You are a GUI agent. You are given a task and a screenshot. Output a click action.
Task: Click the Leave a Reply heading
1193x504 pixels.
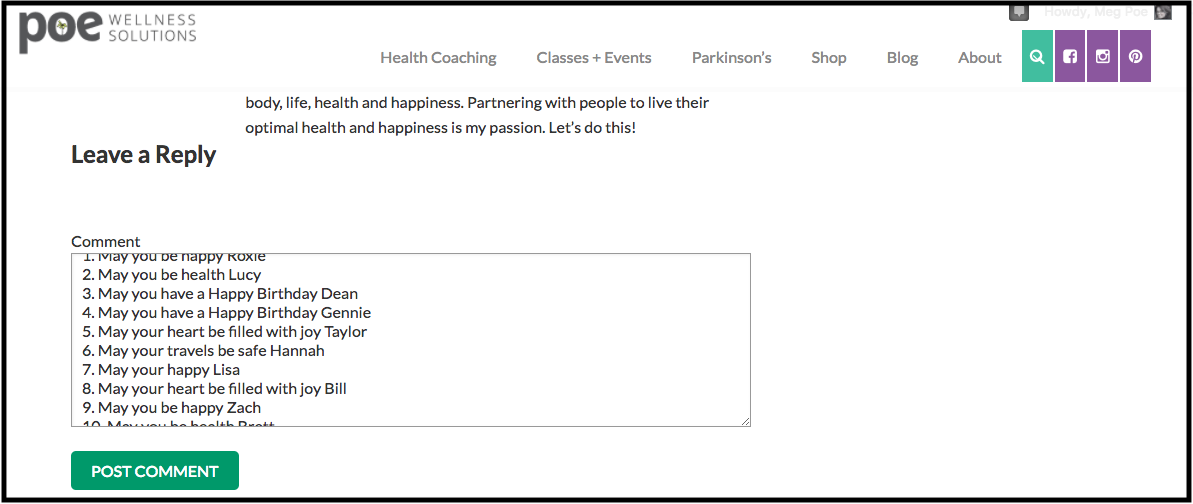click(x=144, y=155)
